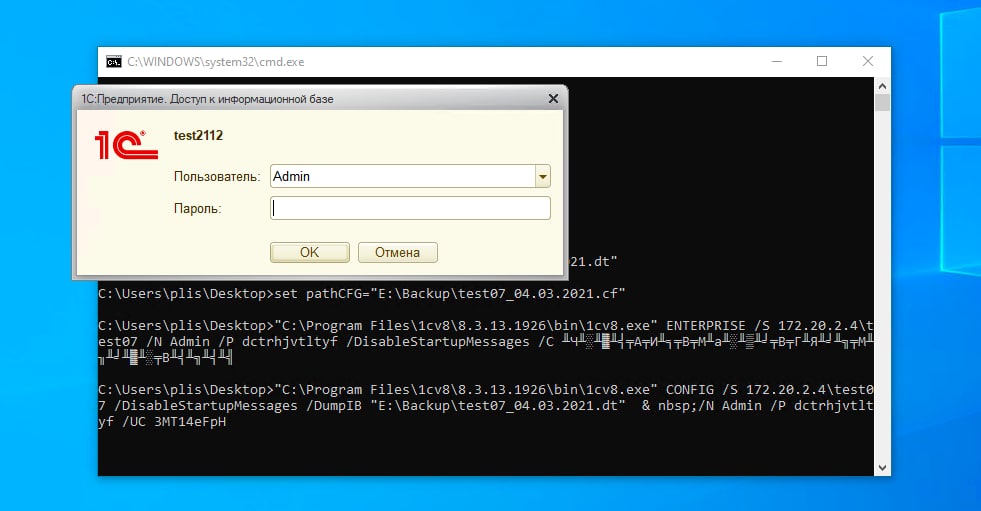Screen dimensions: 981x511
Task: Click the cmd vertical scrollbar thumb
Action: [882, 103]
